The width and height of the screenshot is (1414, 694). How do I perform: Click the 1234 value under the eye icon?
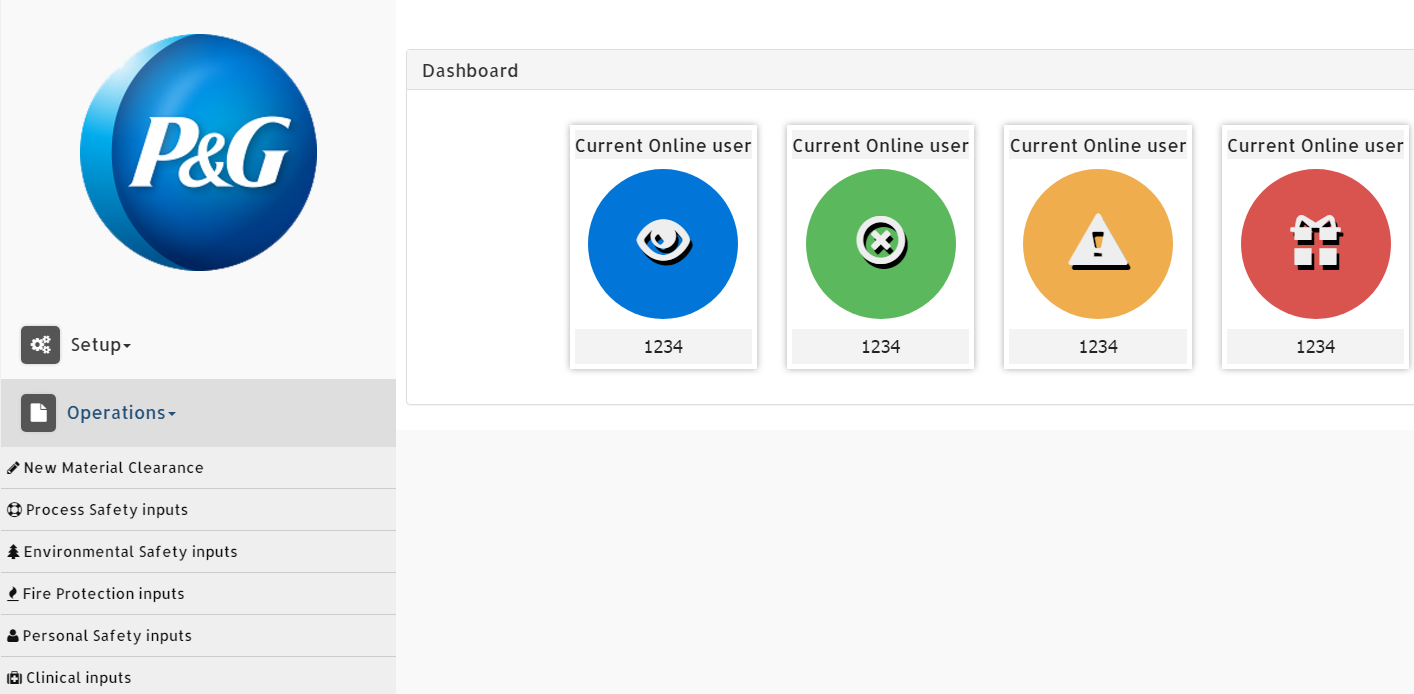[x=663, y=346]
